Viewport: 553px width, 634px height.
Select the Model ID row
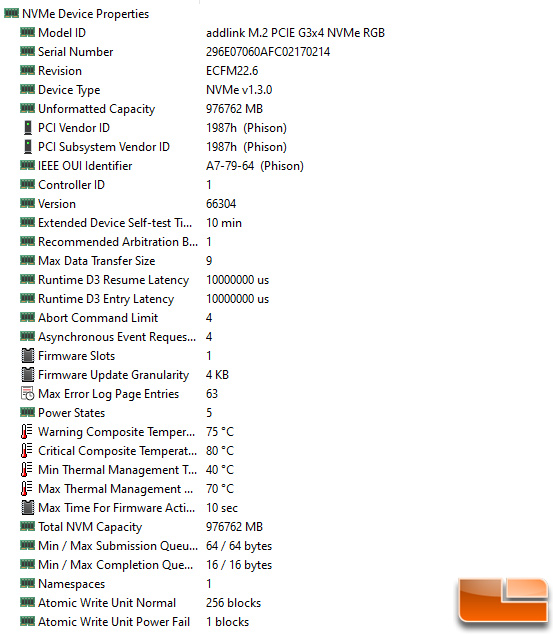202,33
